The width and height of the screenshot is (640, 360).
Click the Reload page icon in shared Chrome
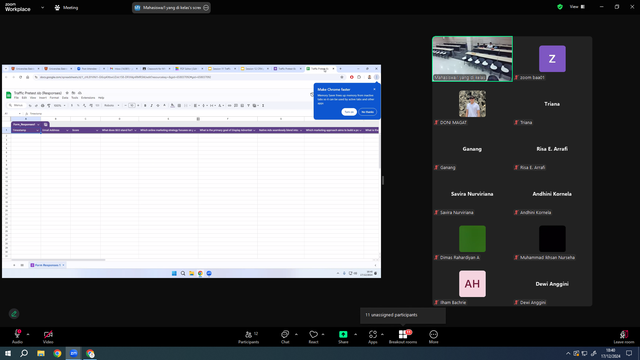(x=20, y=77)
